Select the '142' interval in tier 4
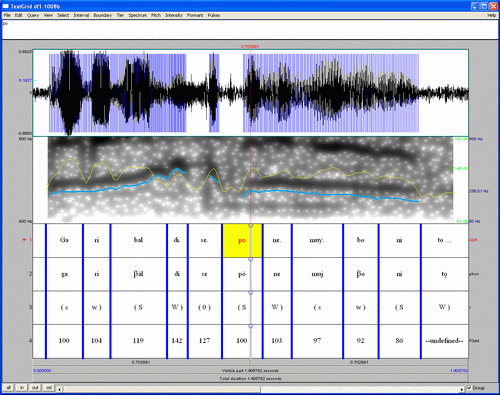Viewport: 500px width, 395px height. pos(177,341)
